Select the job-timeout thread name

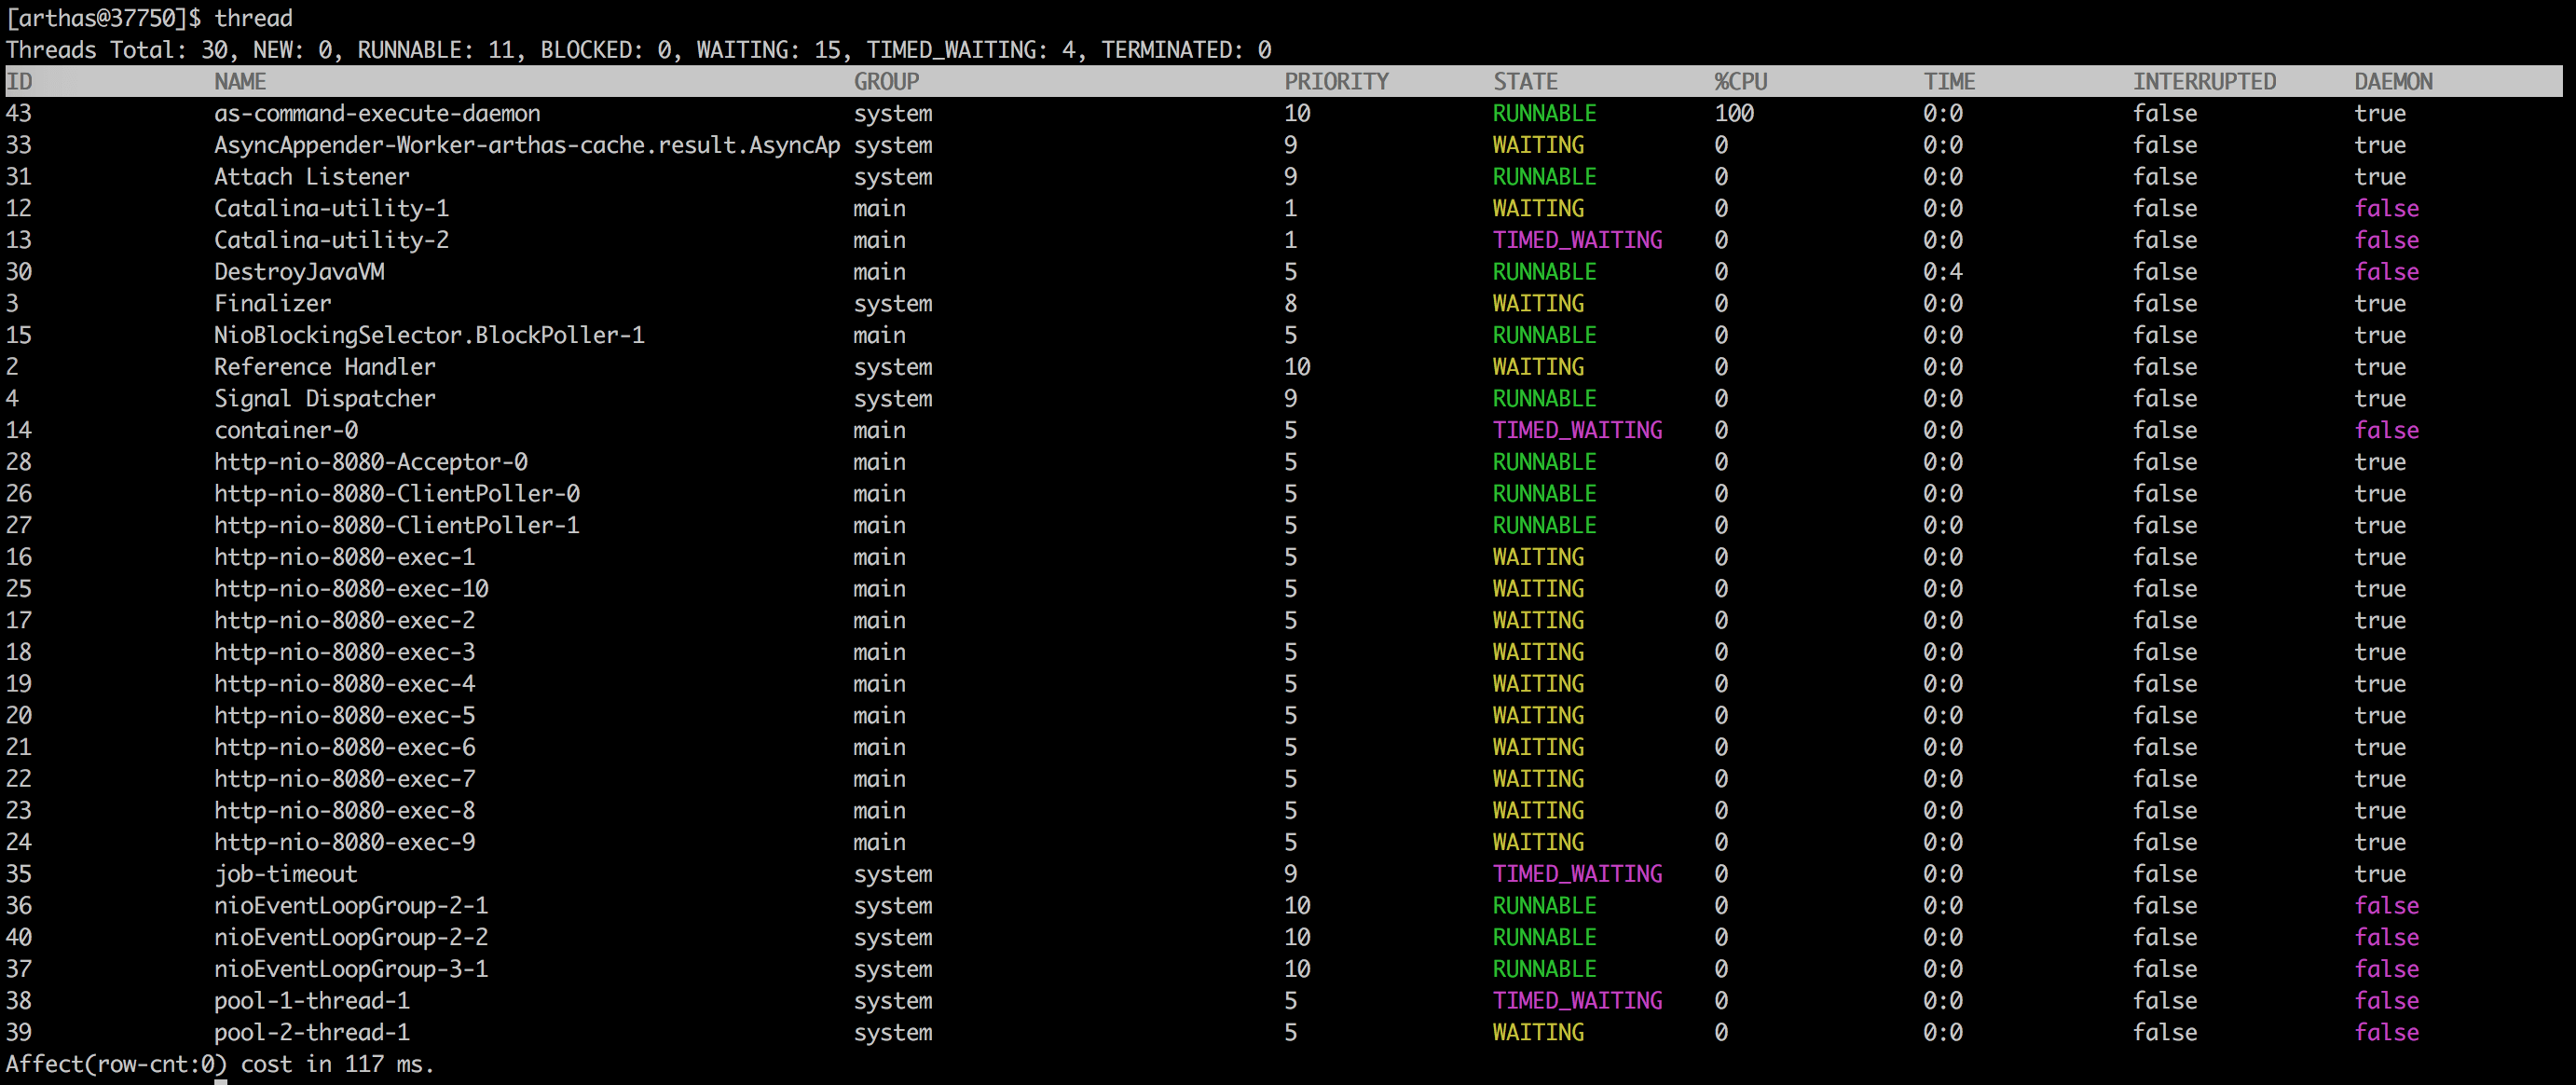click(286, 874)
